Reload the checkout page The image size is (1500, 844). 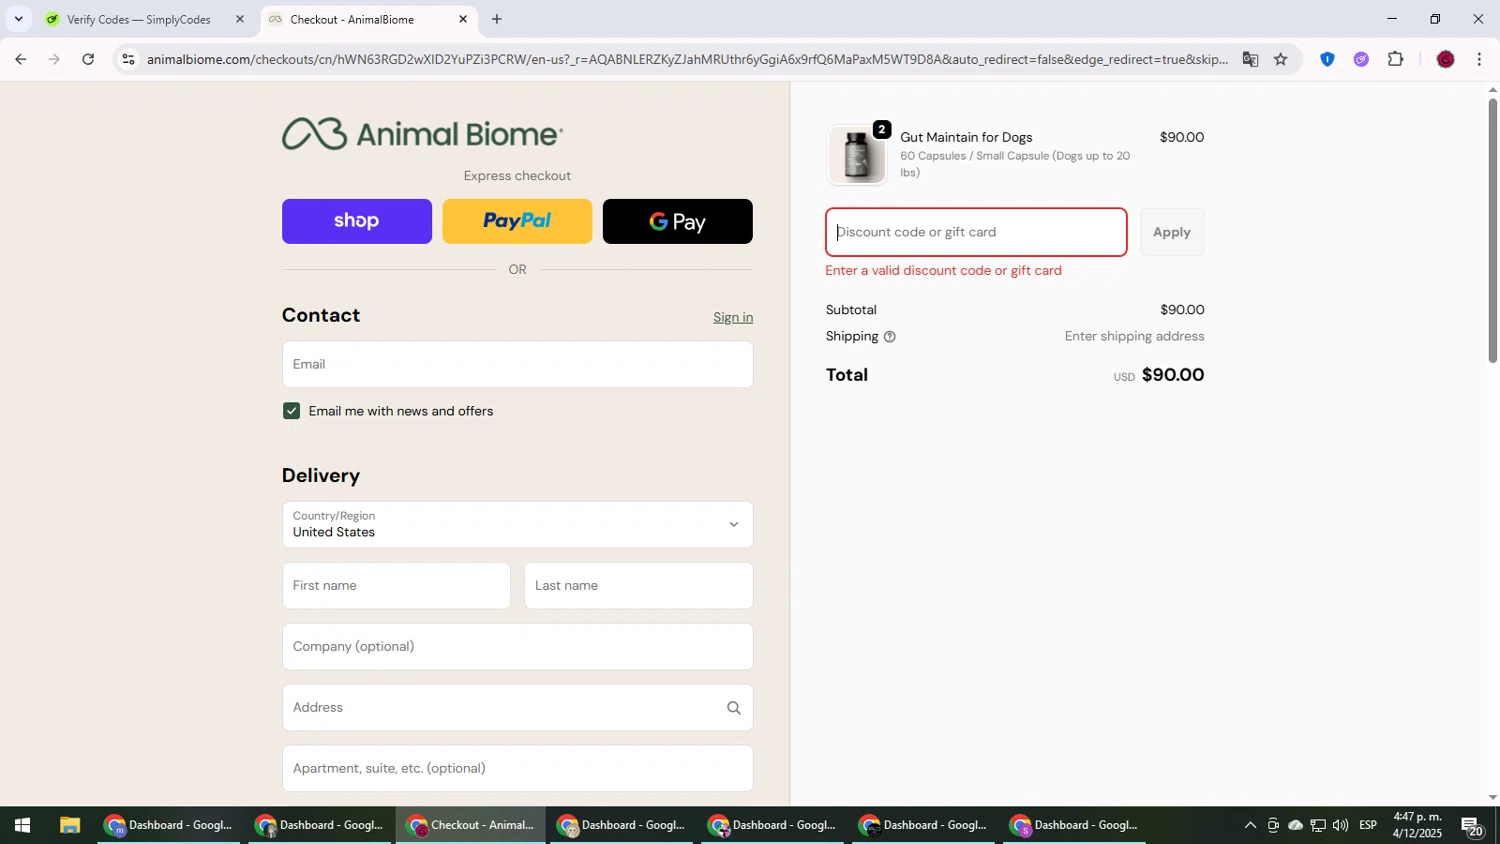click(x=88, y=59)
